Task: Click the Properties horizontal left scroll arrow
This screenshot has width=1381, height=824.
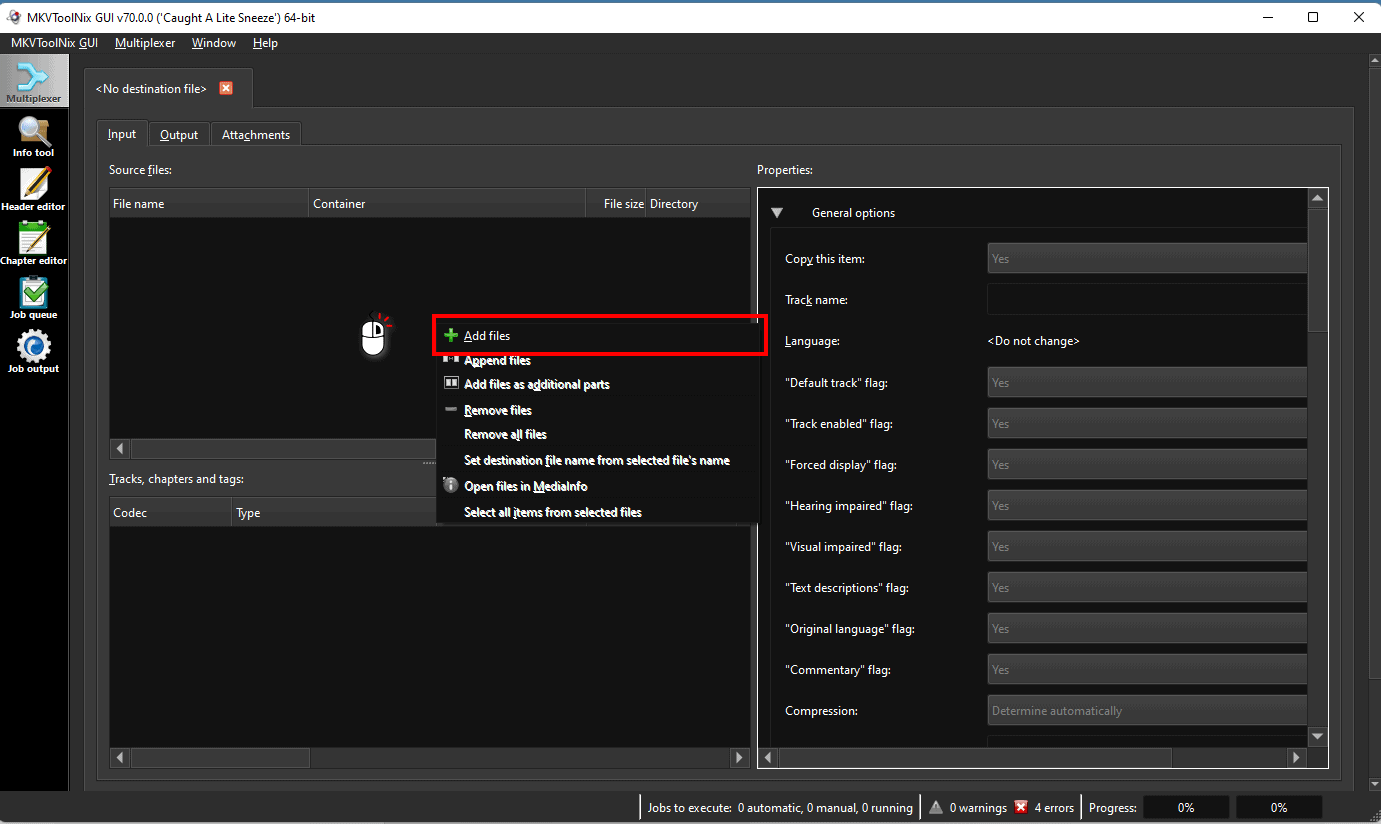Action: [768, 758]
